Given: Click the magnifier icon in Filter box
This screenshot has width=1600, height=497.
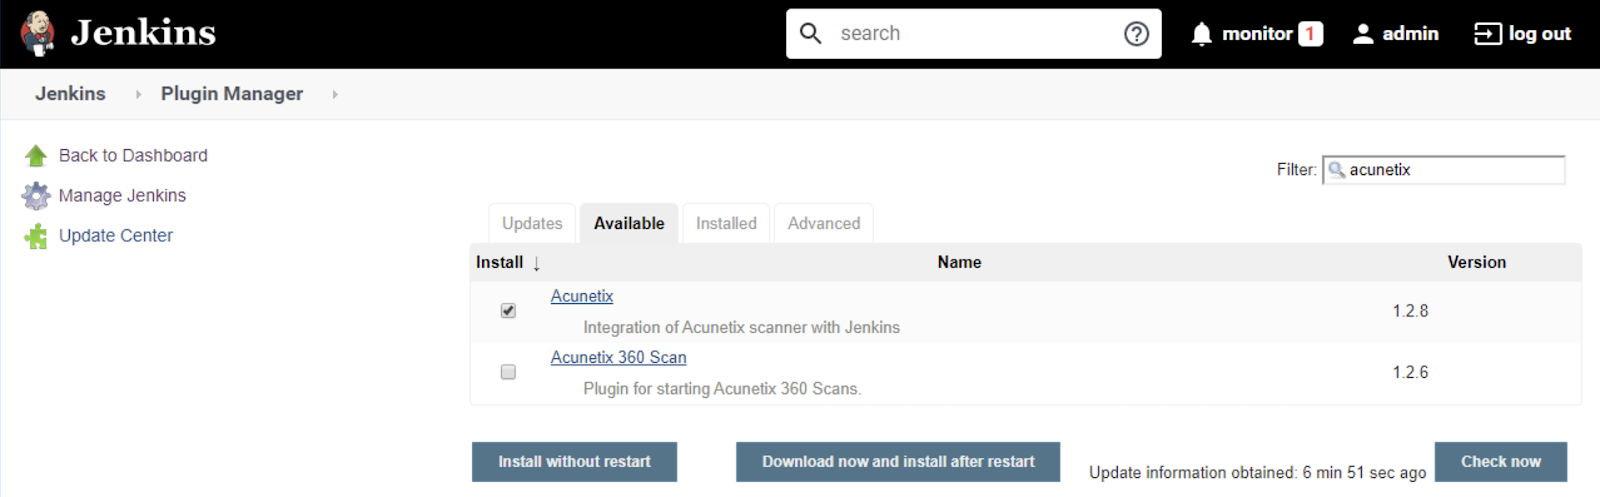Looking at the screenshot, I should [1336, 169].
